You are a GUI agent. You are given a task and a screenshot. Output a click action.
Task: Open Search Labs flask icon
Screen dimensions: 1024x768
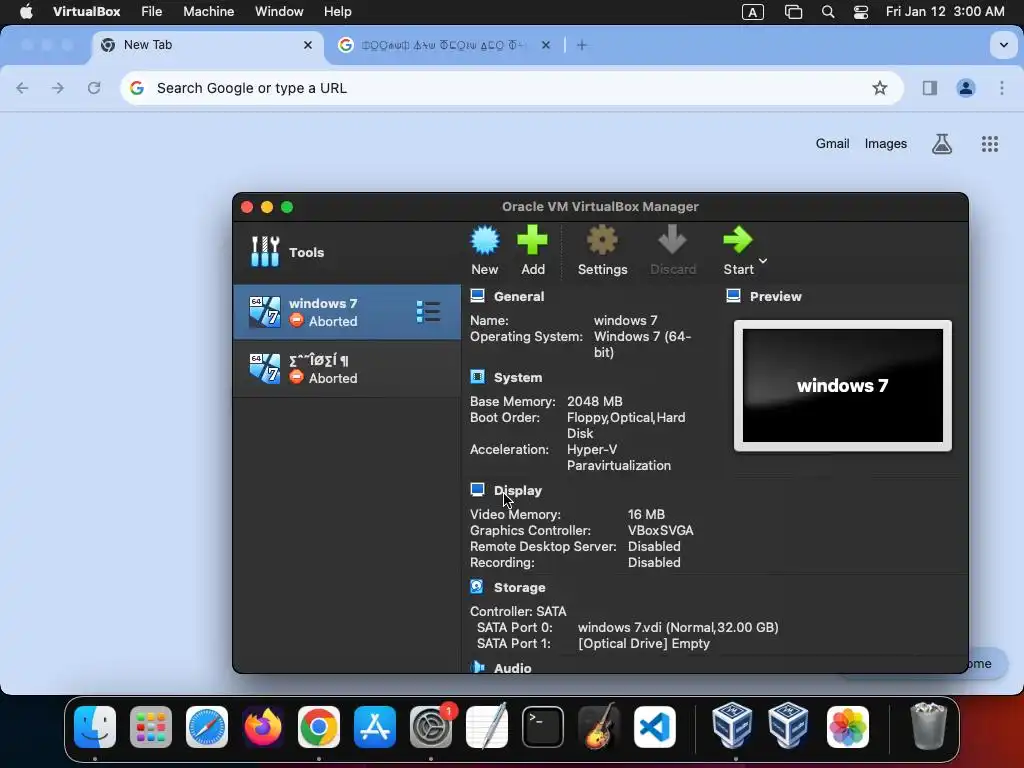coord(941,144)
